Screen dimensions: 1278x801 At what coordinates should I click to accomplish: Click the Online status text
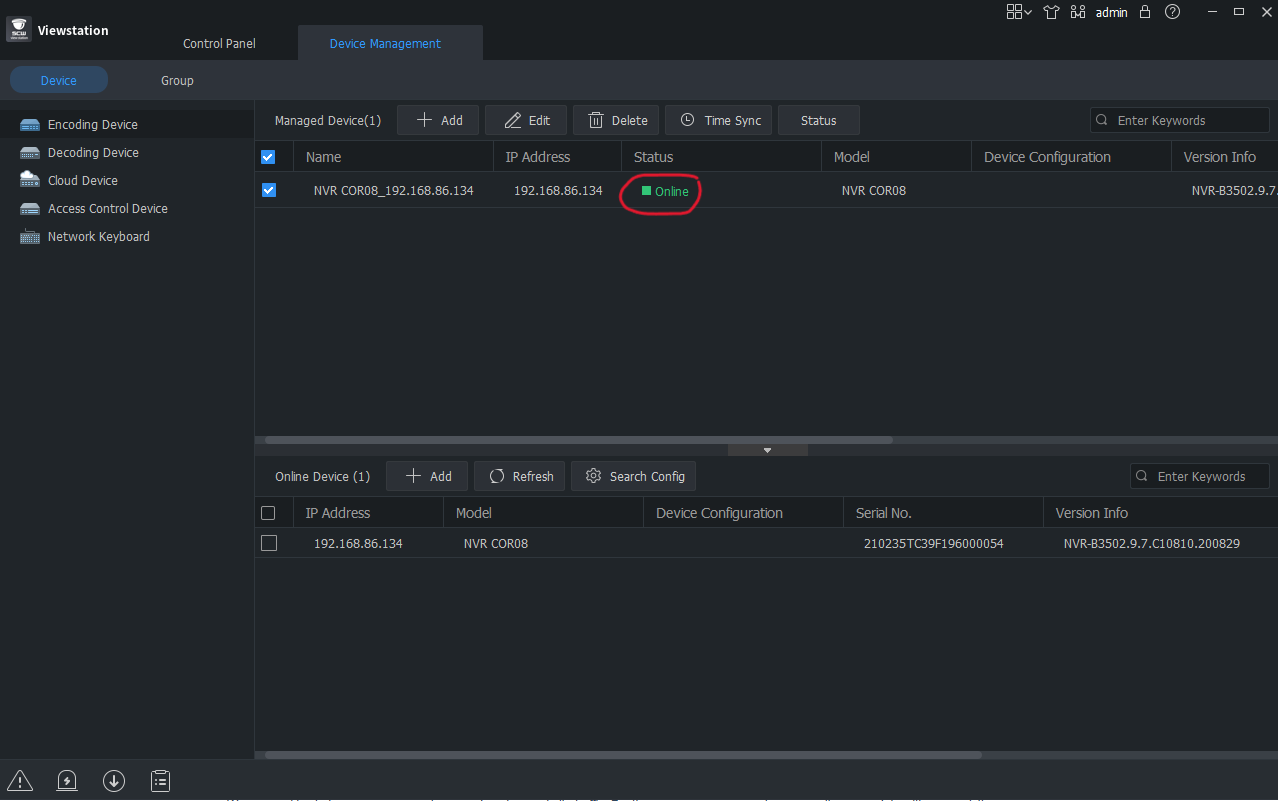[x=672, y=191]
